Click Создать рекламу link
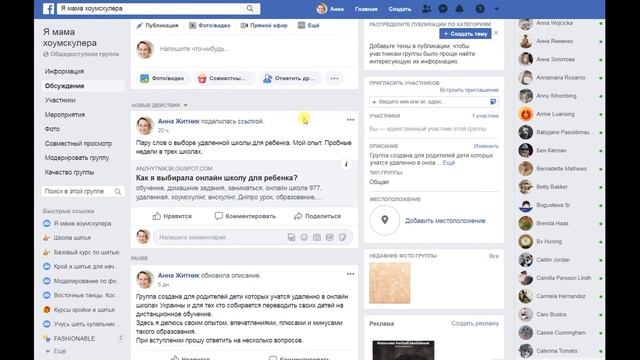Viewport: 640px width, 360px height. click(x=475, y=323)
